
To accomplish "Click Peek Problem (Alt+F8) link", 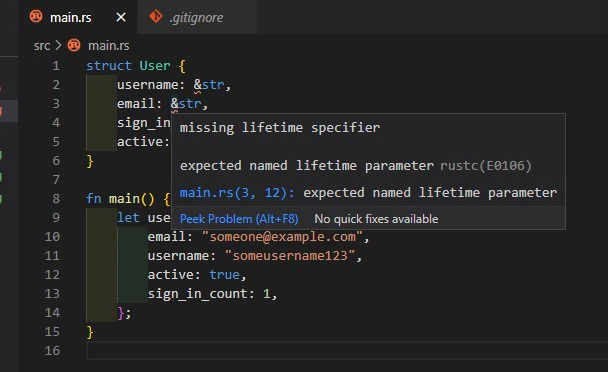I will coord(239,219).
